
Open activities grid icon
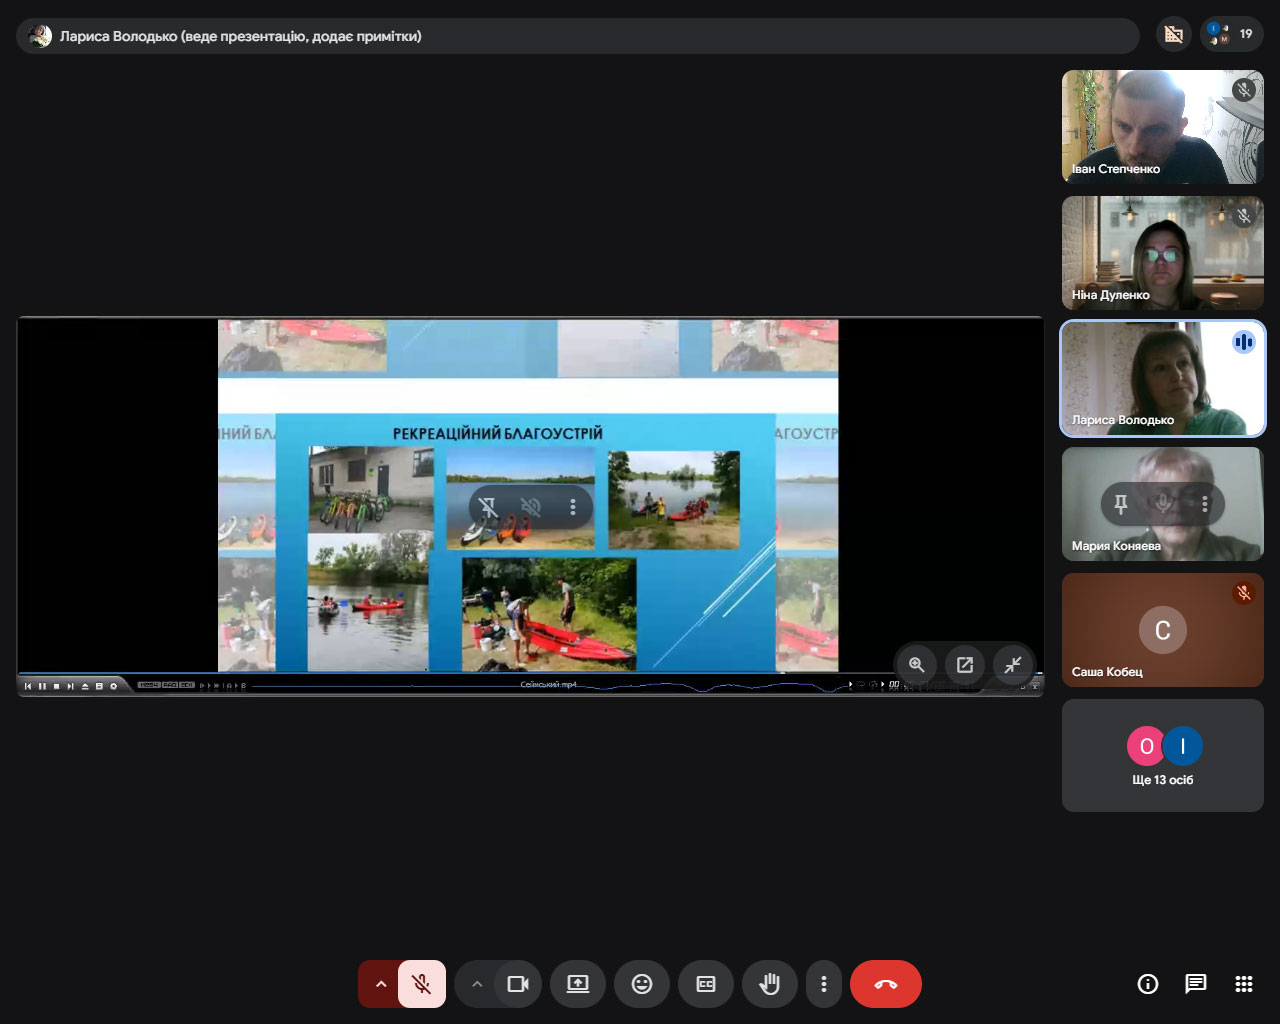(1244, 984)
